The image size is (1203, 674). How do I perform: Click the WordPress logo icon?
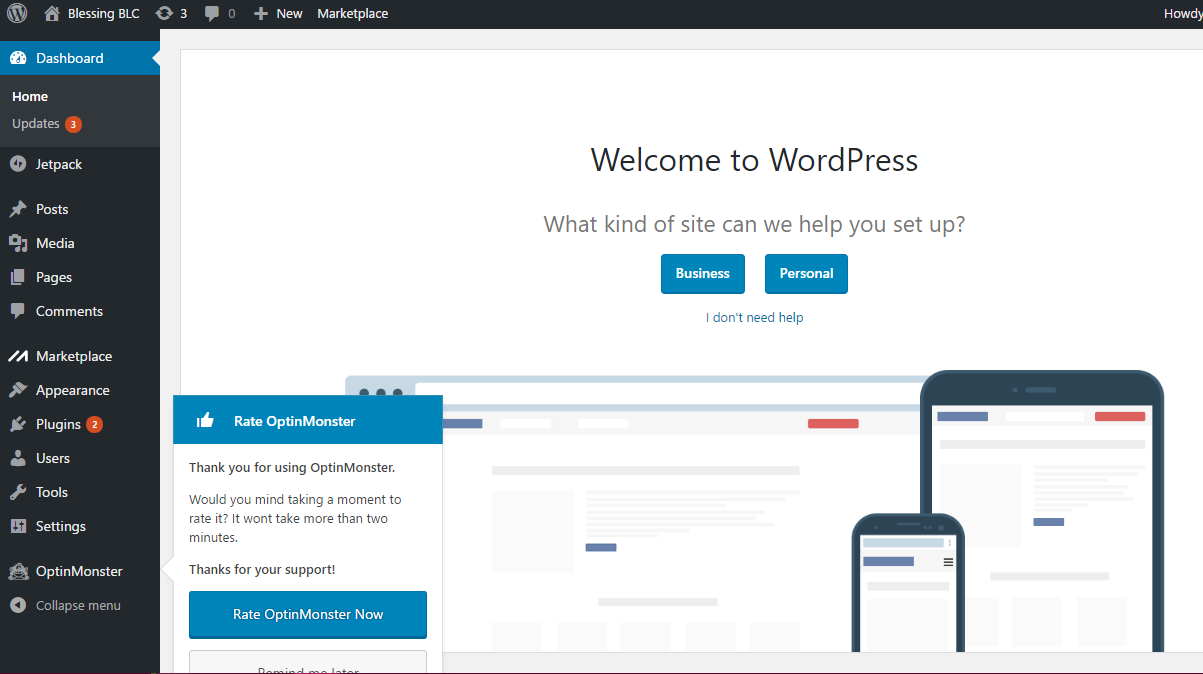tap(17, 13)
